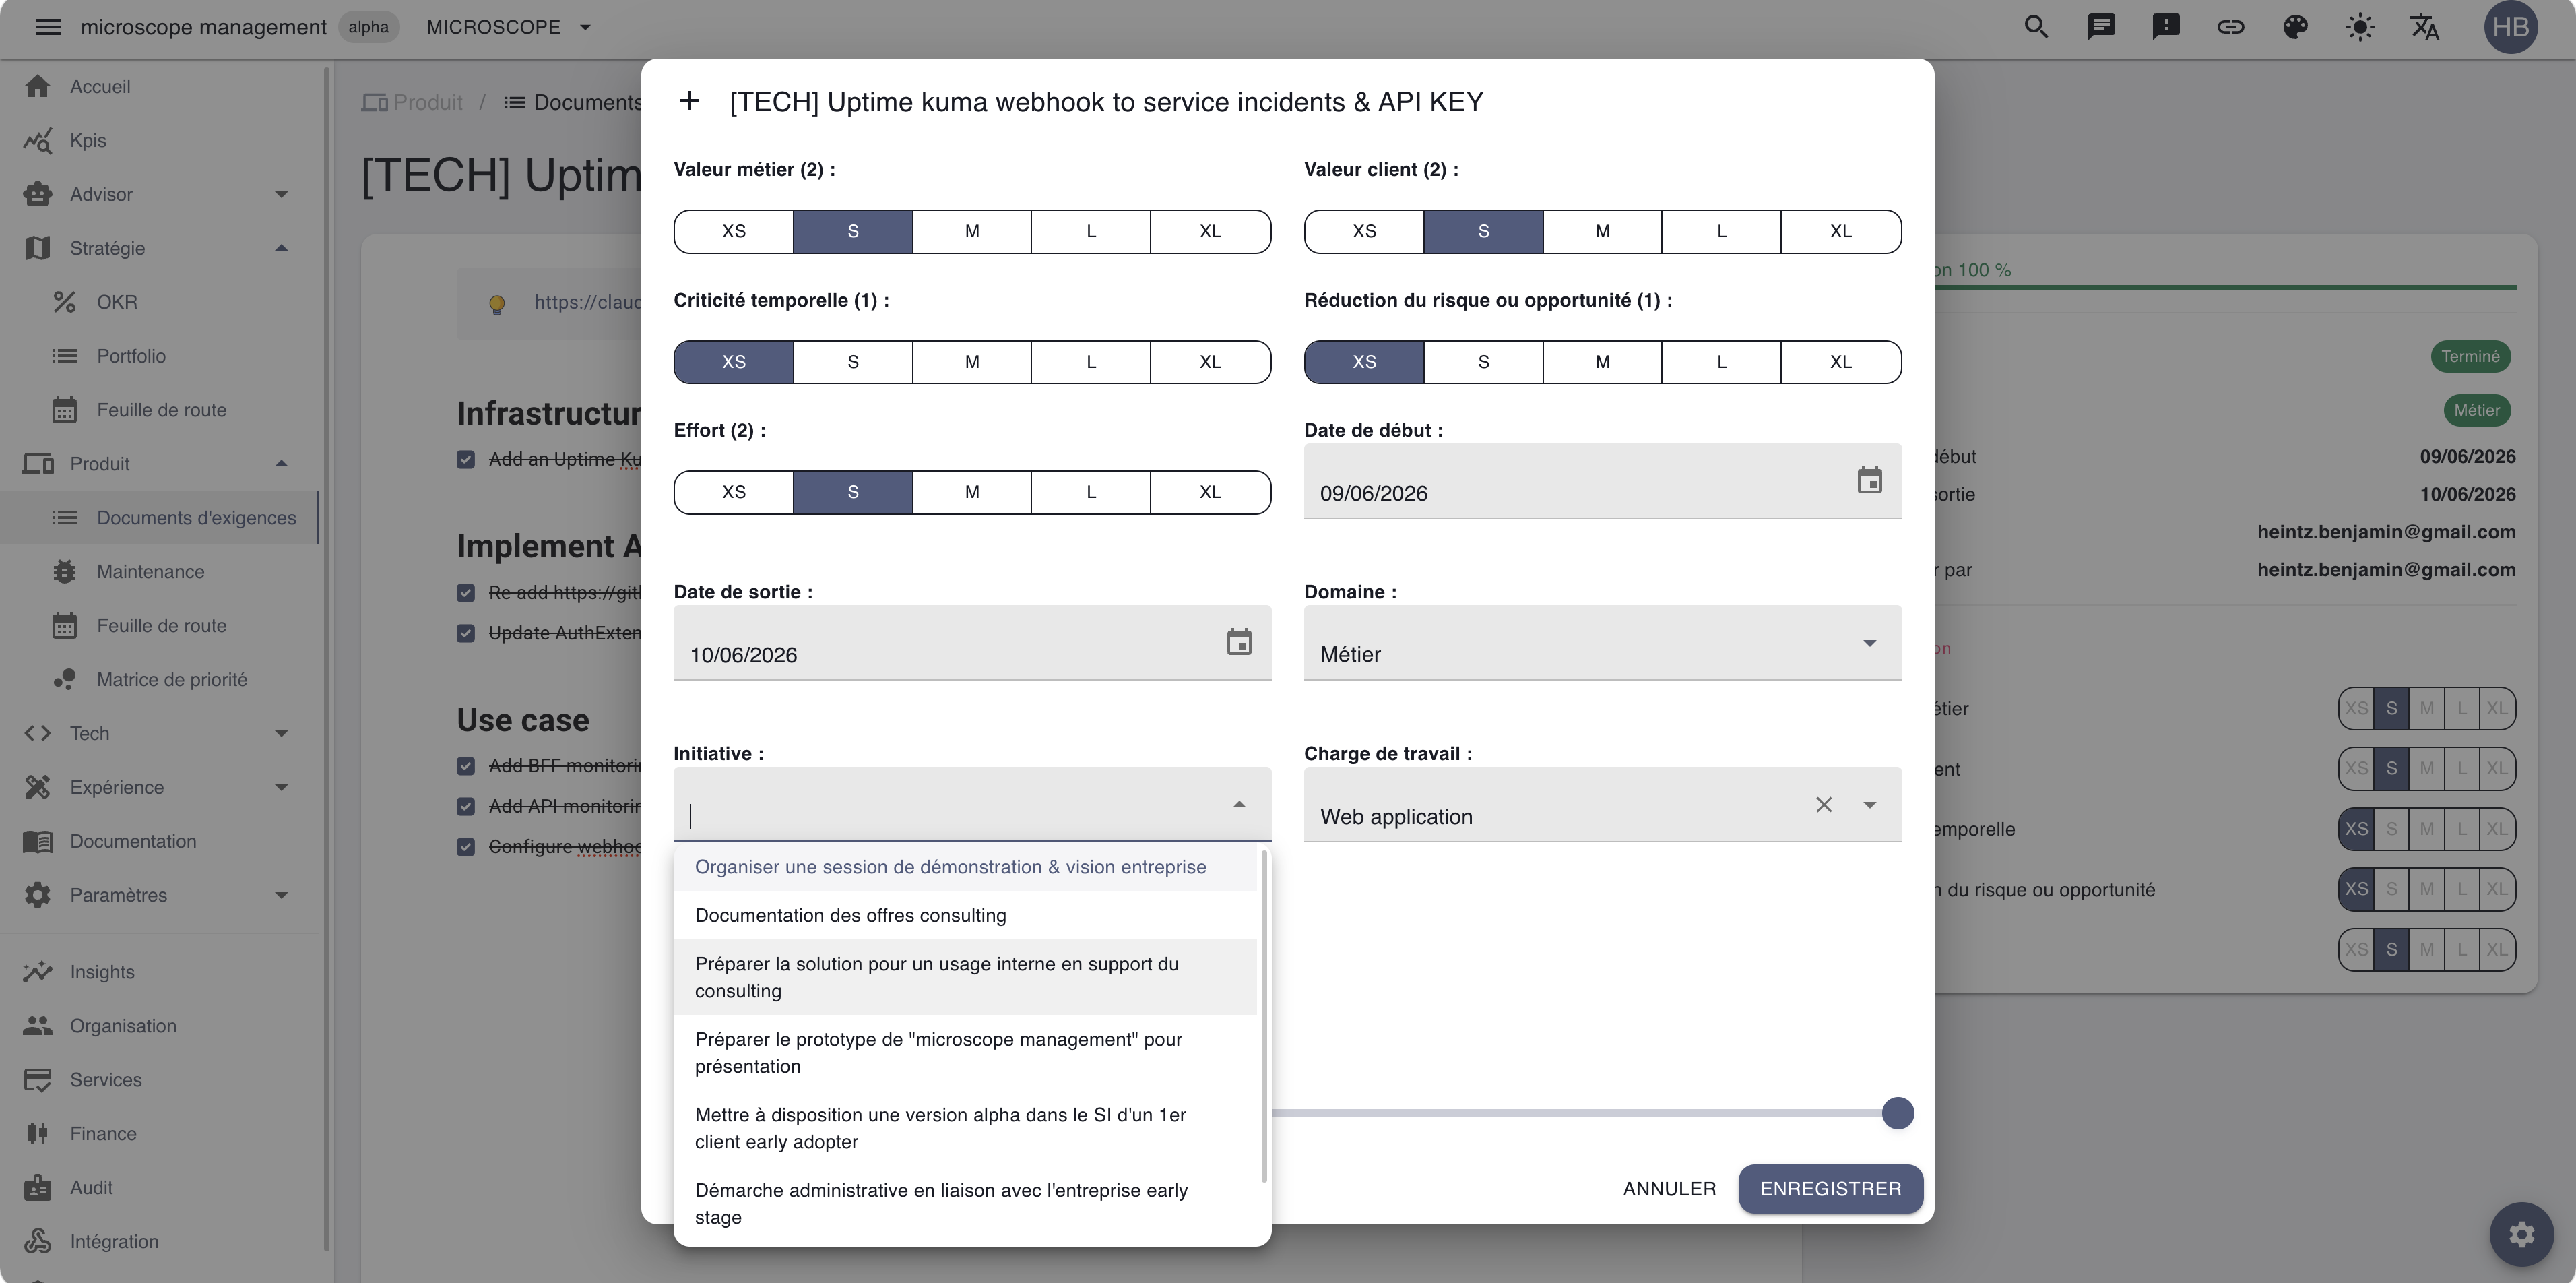Uncheck the Add BFF monitoring checkbox
The height and width of the screenshot is (1283, 2576).
click(465, 766)
